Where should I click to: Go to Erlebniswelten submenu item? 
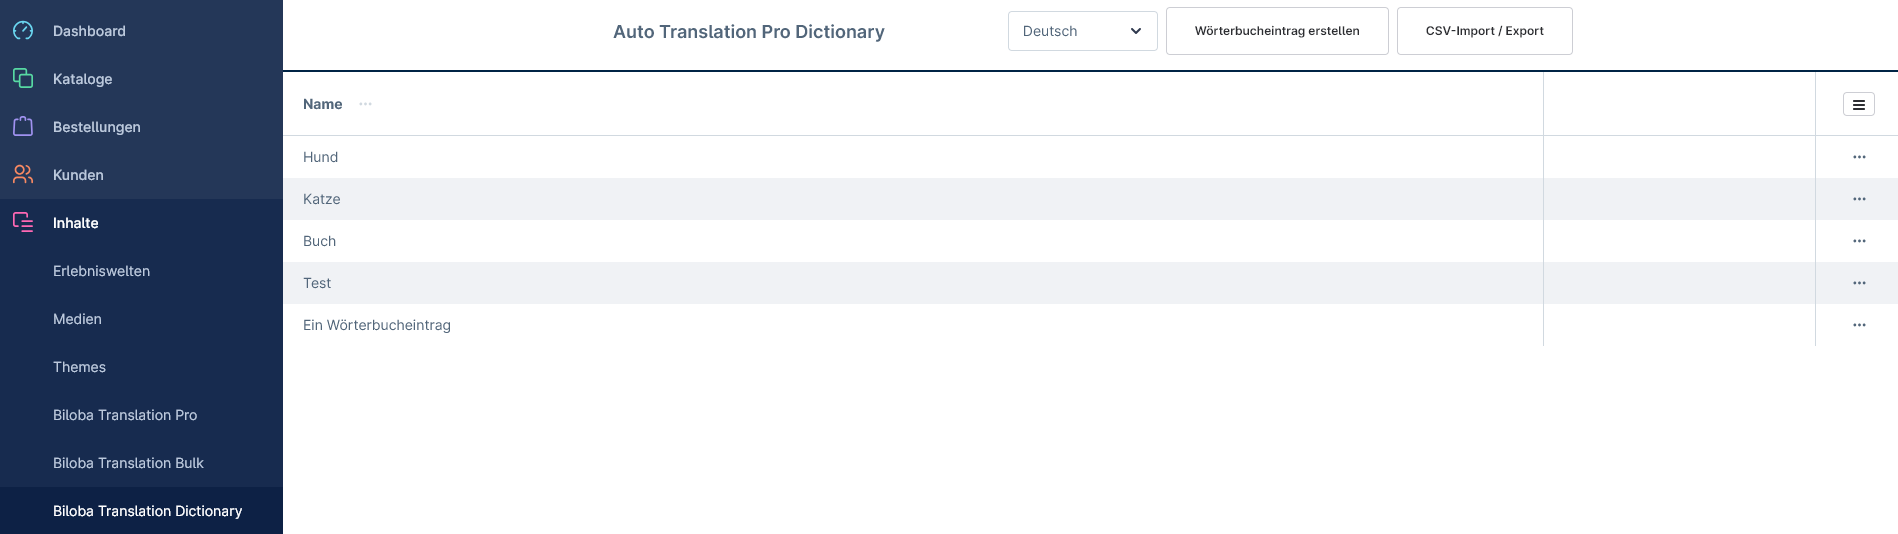101,271
